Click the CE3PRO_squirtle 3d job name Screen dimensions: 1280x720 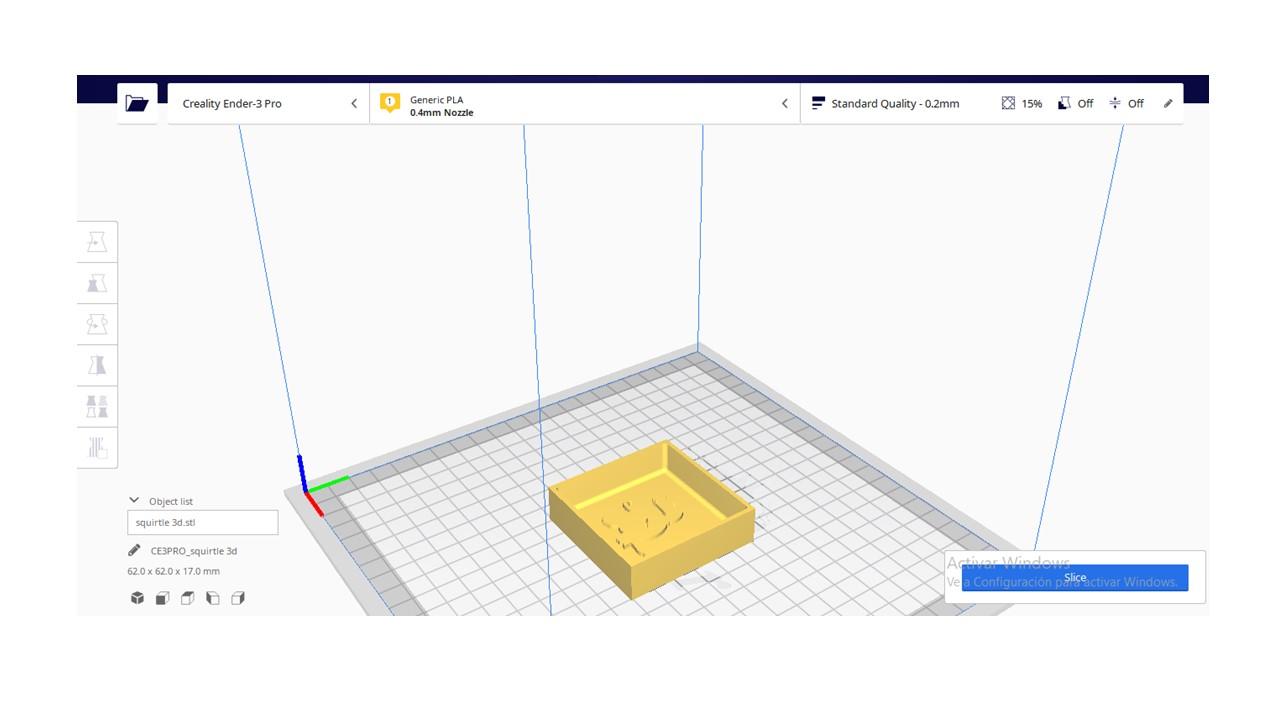(194, 550)
